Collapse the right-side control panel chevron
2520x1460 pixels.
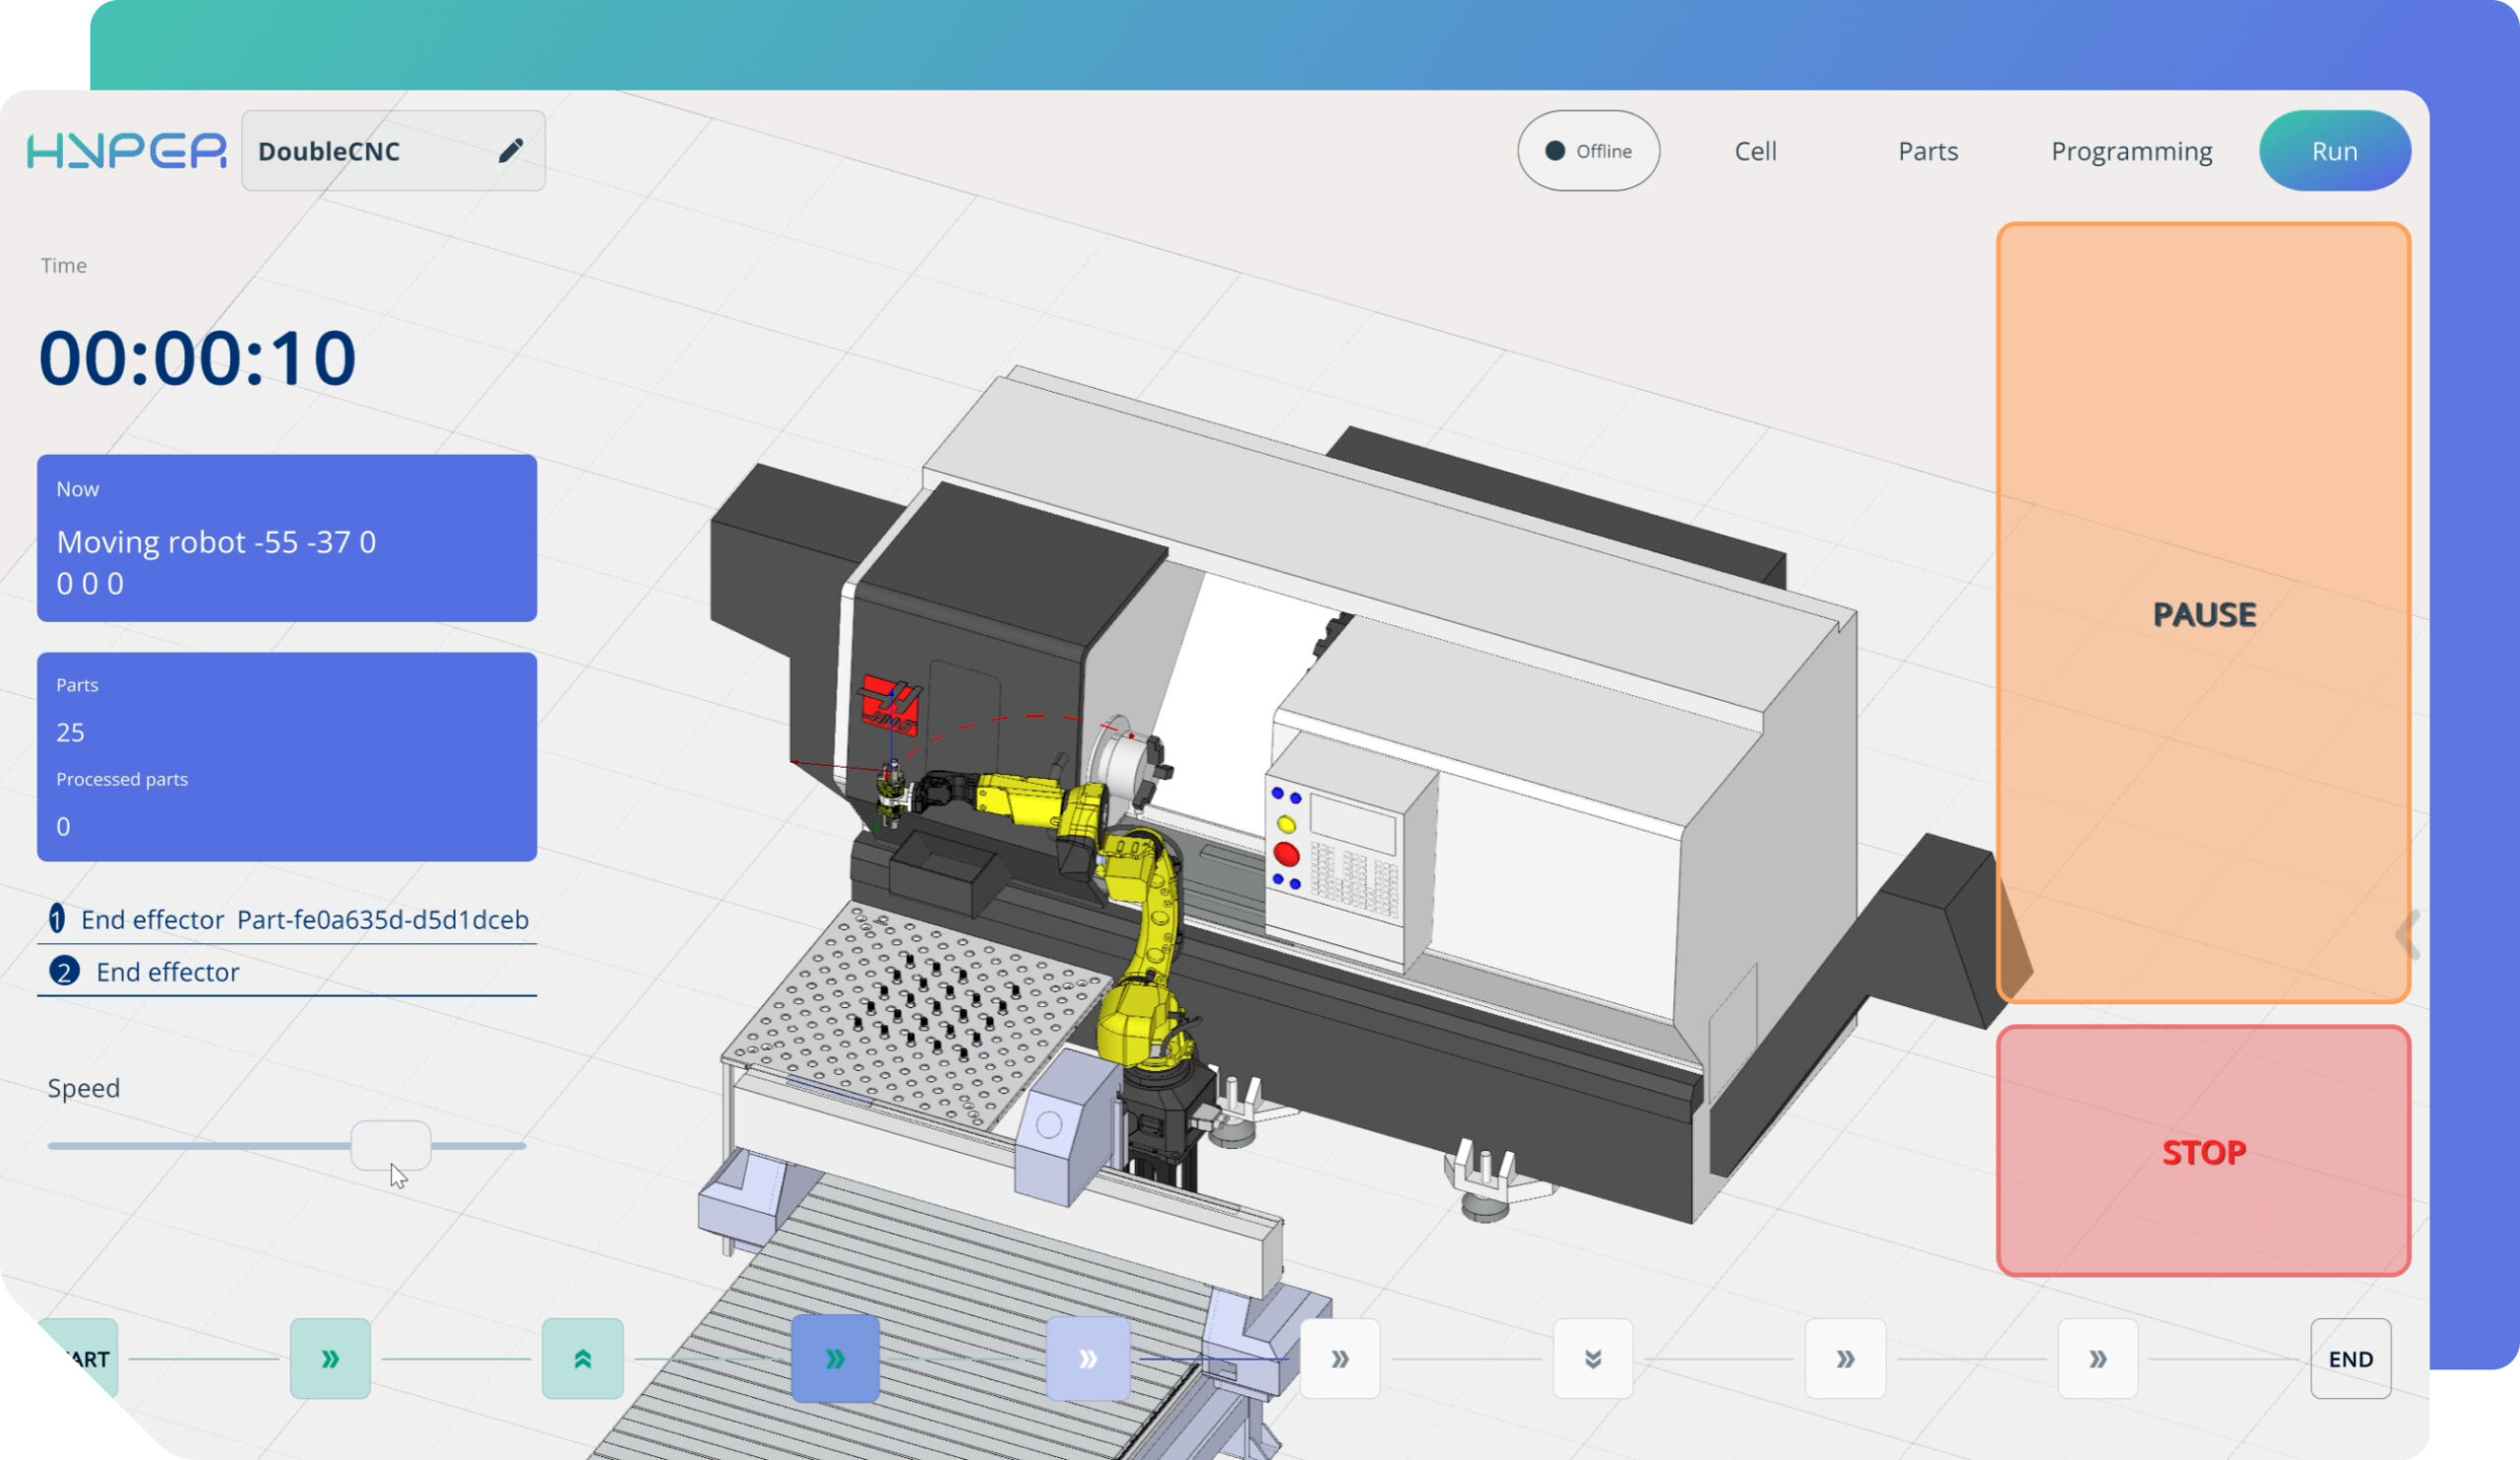2408,935
